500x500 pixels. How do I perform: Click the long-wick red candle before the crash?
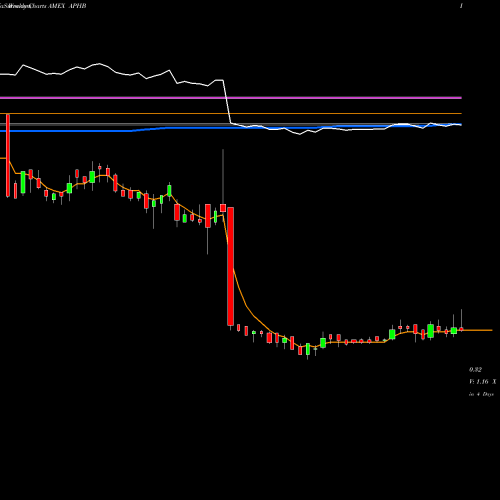click(223, 208)
